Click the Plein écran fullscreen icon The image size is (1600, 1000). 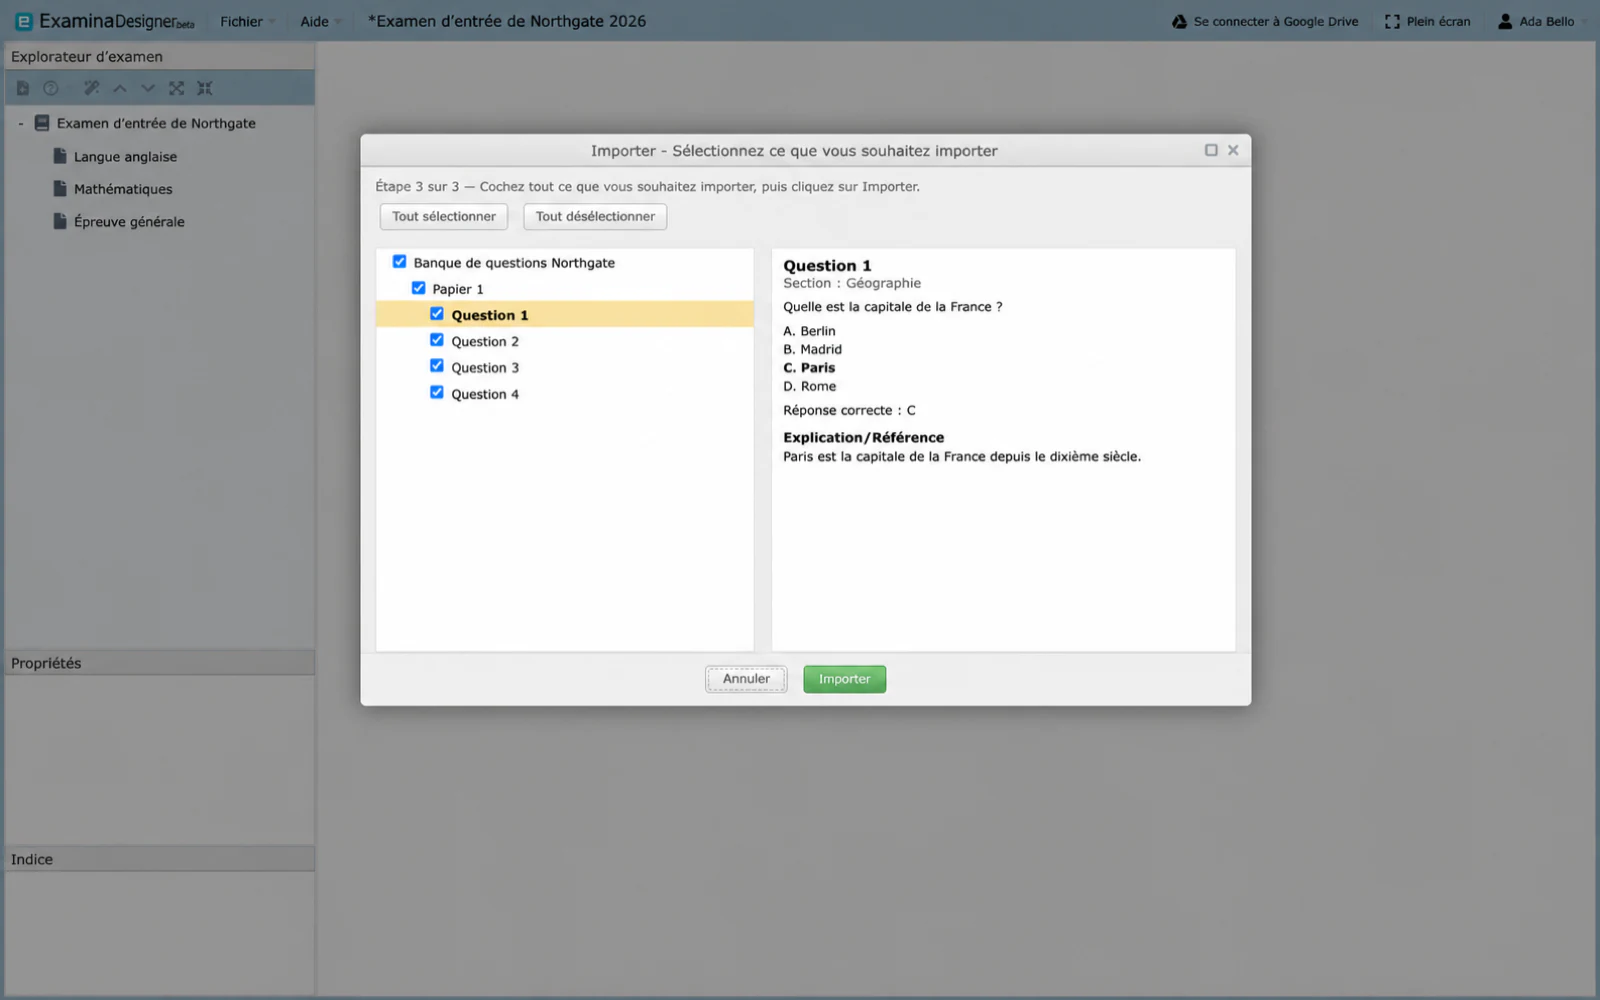pyautogui.click(x=1392, y=21)
